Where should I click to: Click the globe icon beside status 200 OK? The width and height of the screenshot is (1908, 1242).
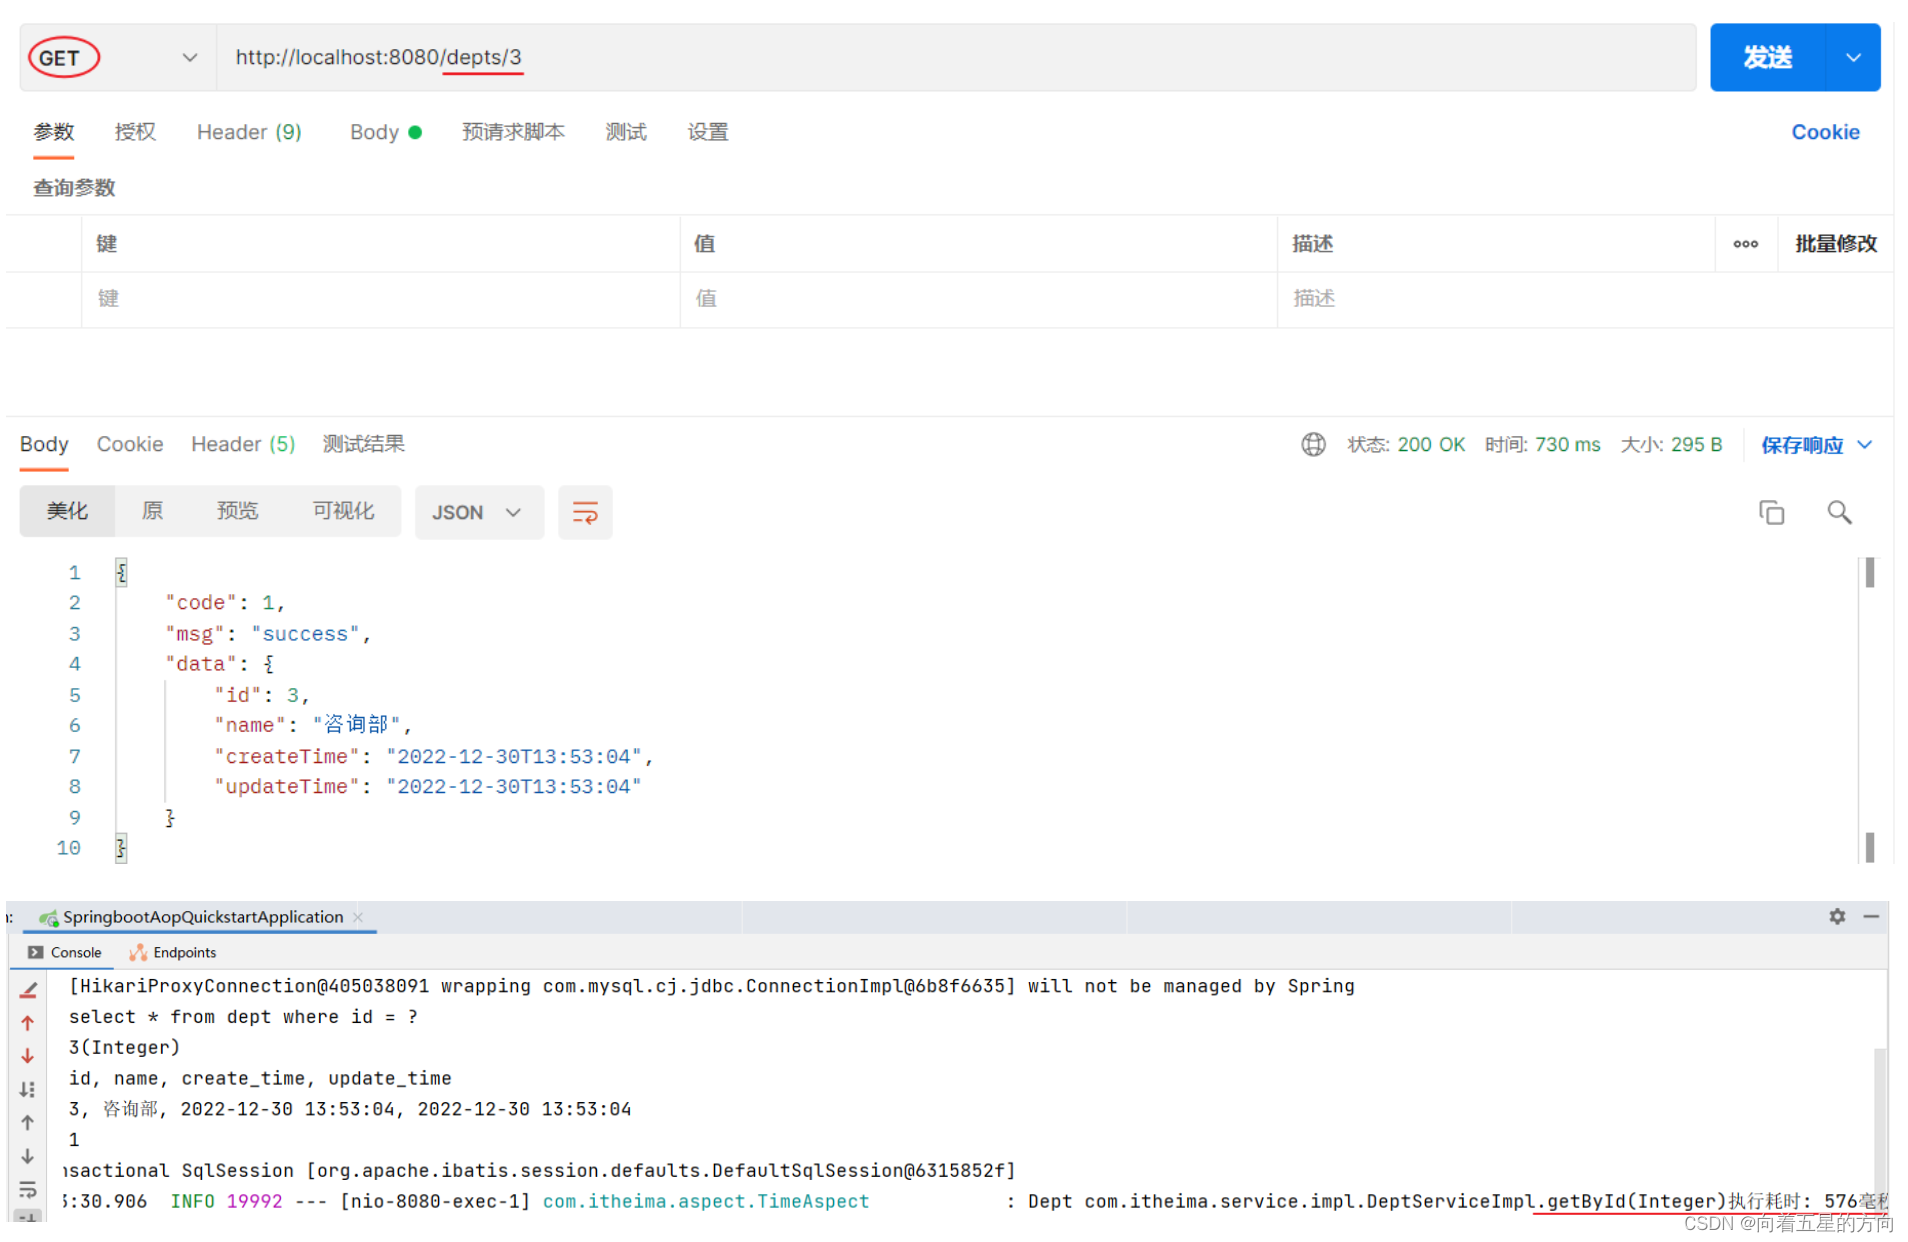tap(1312, 444)
